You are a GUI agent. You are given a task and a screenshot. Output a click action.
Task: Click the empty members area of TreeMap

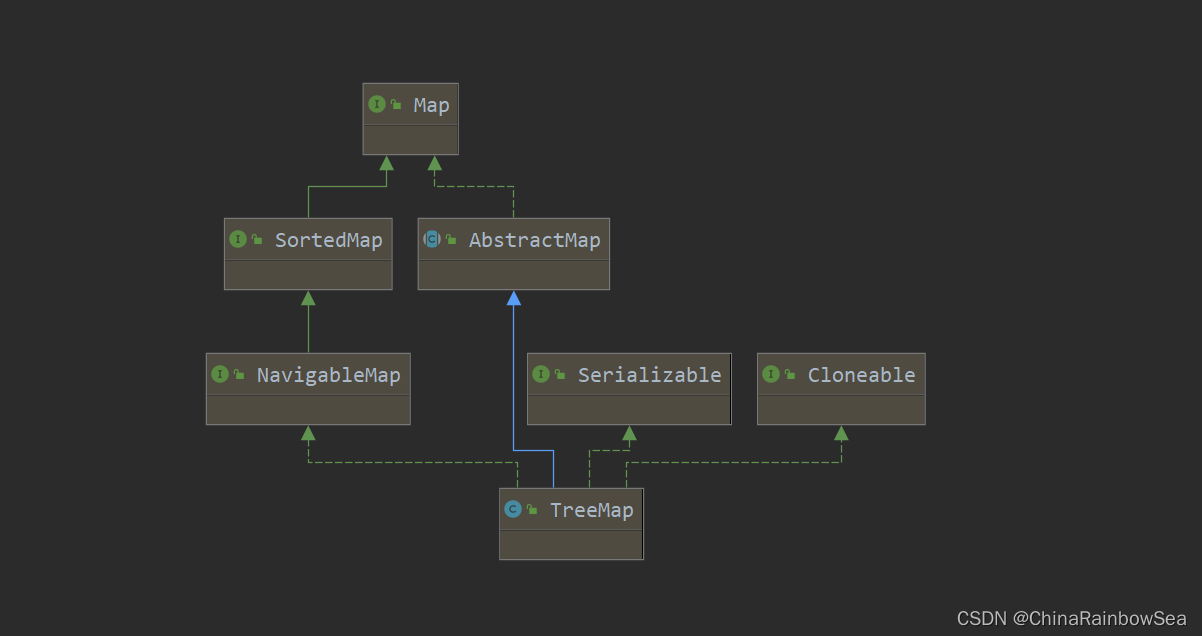(571, 544)
